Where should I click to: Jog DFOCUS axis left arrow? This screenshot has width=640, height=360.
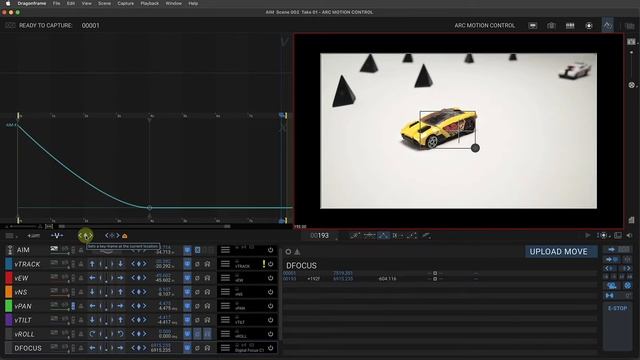pos(92,348)
